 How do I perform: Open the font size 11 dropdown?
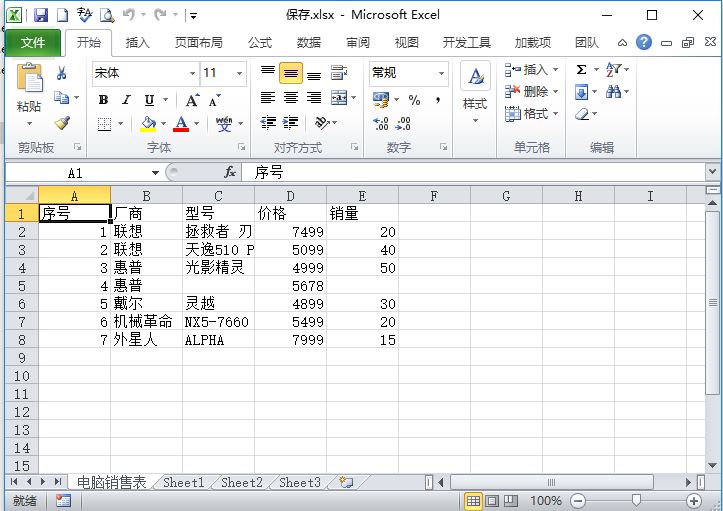240,73
